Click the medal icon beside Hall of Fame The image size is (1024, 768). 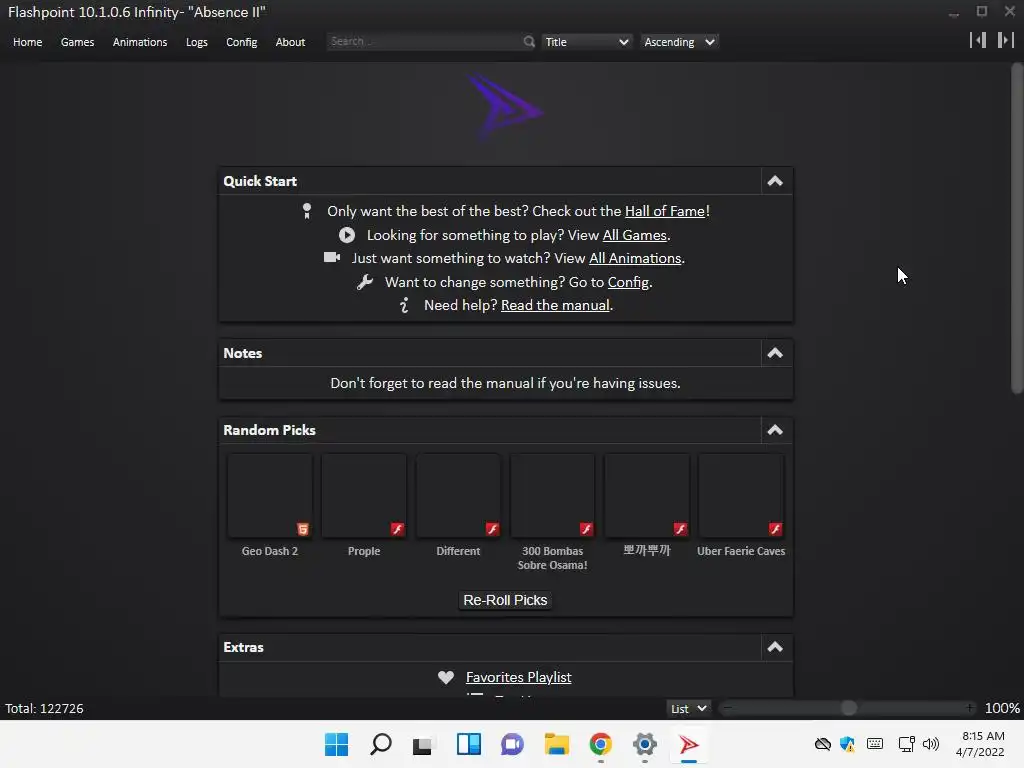(306, 211)
